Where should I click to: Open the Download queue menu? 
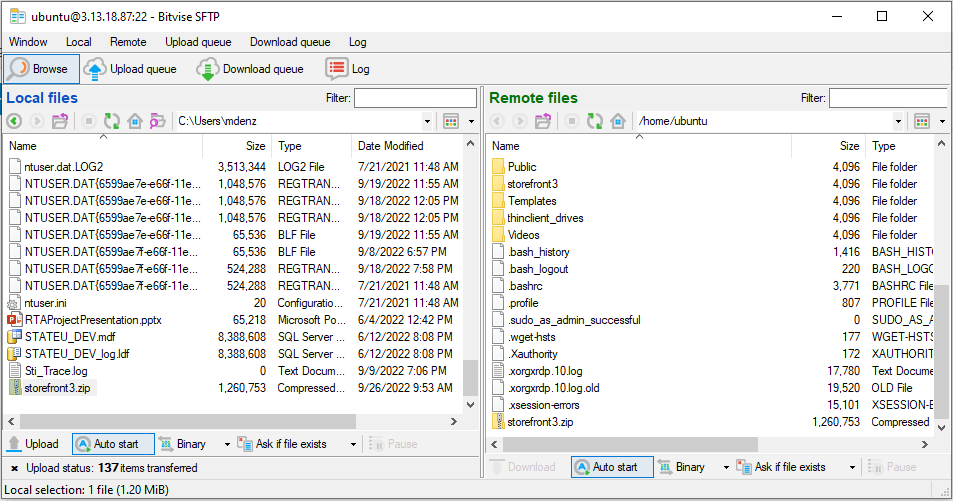[290, 42]
